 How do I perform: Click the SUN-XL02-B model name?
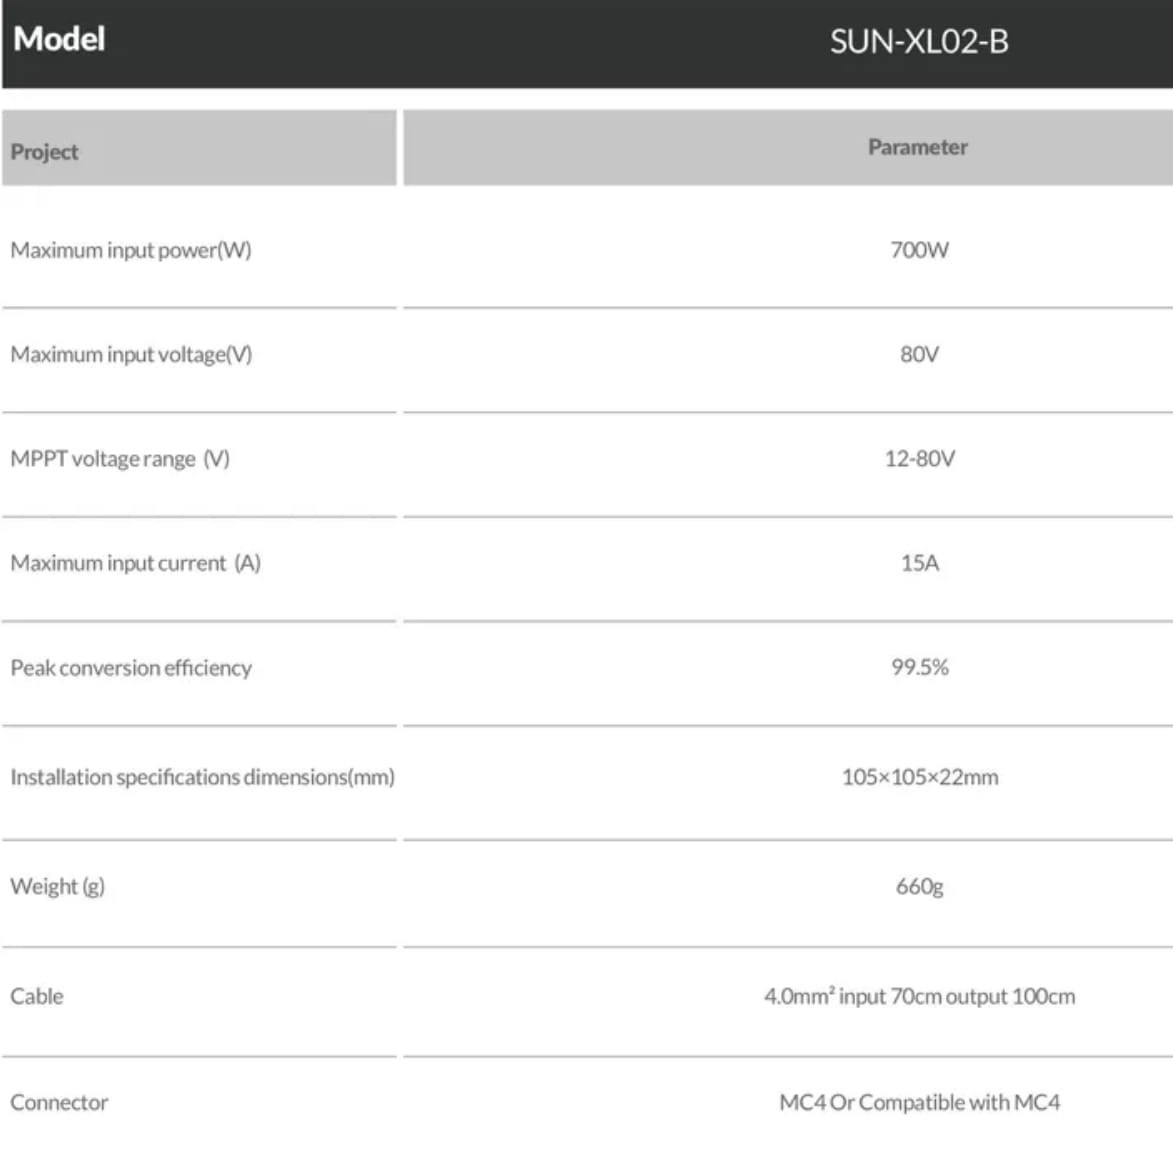[x=918, y=42]
